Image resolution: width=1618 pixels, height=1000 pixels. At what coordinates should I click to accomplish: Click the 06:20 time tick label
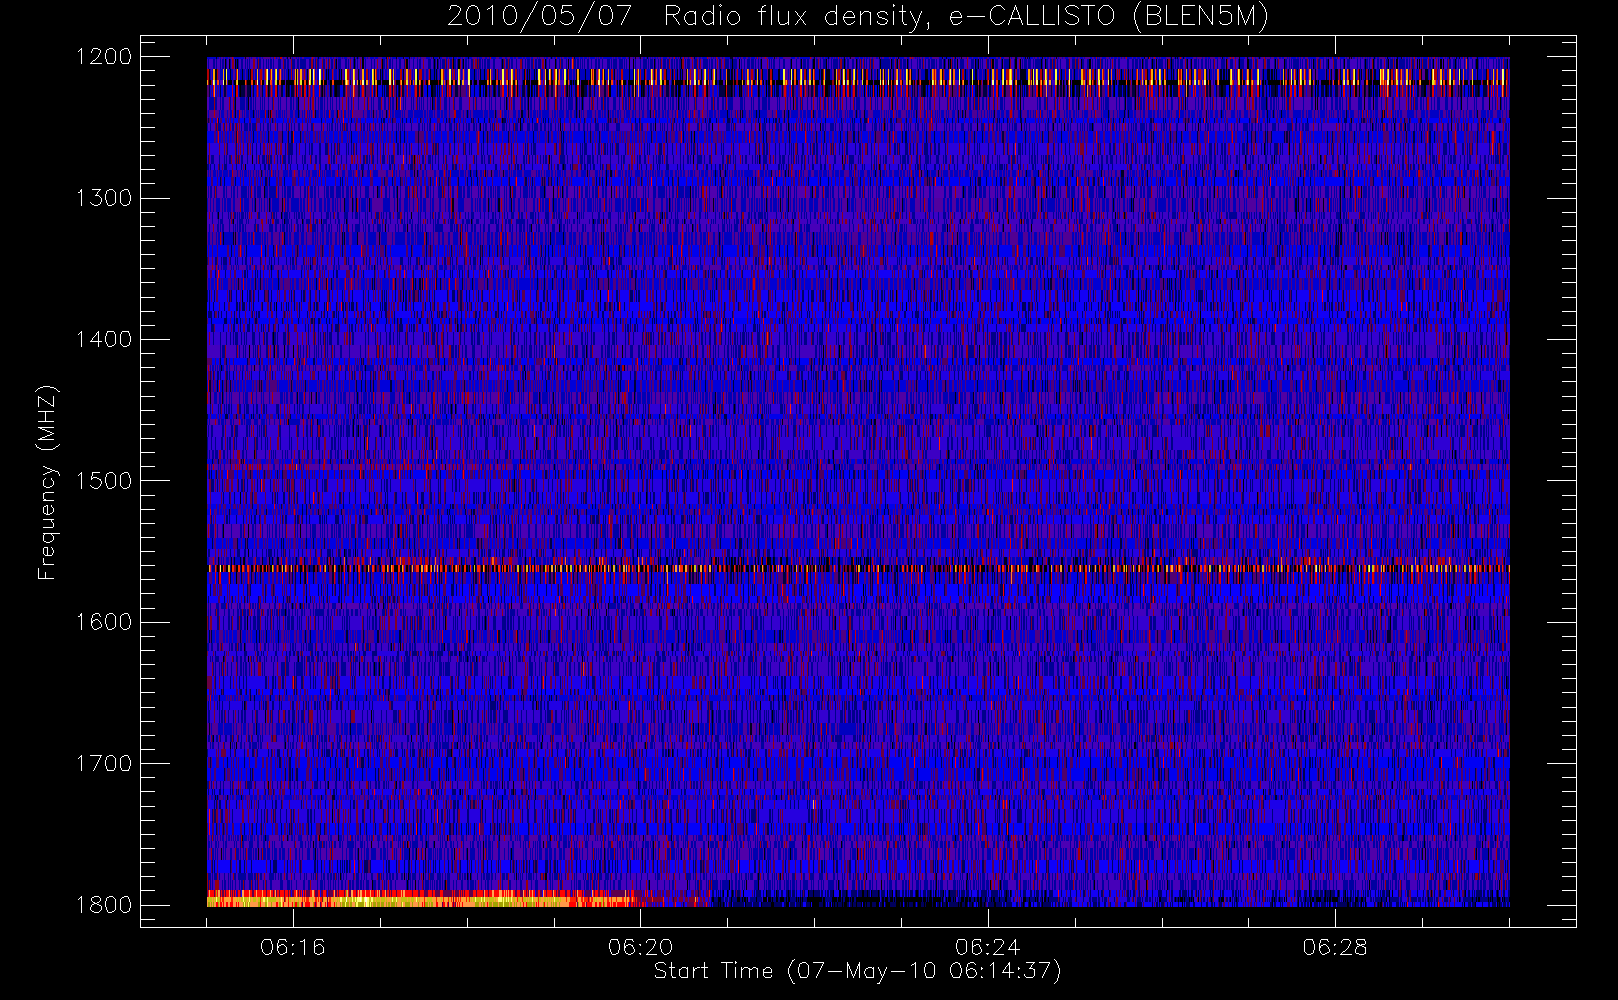tap(640, 947)
